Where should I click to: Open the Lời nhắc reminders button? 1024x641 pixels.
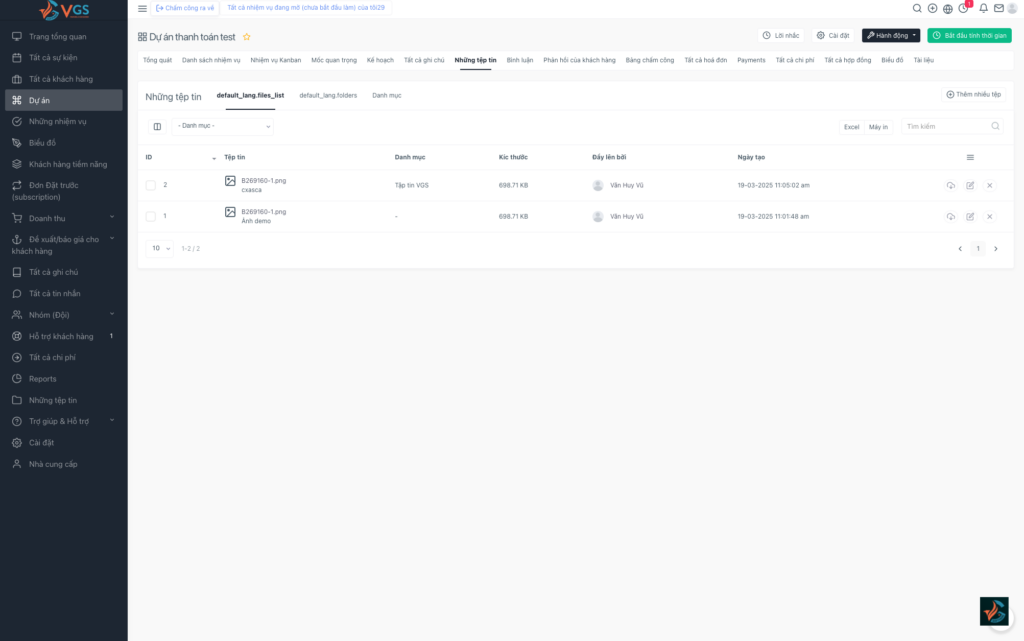click(781, 35)
